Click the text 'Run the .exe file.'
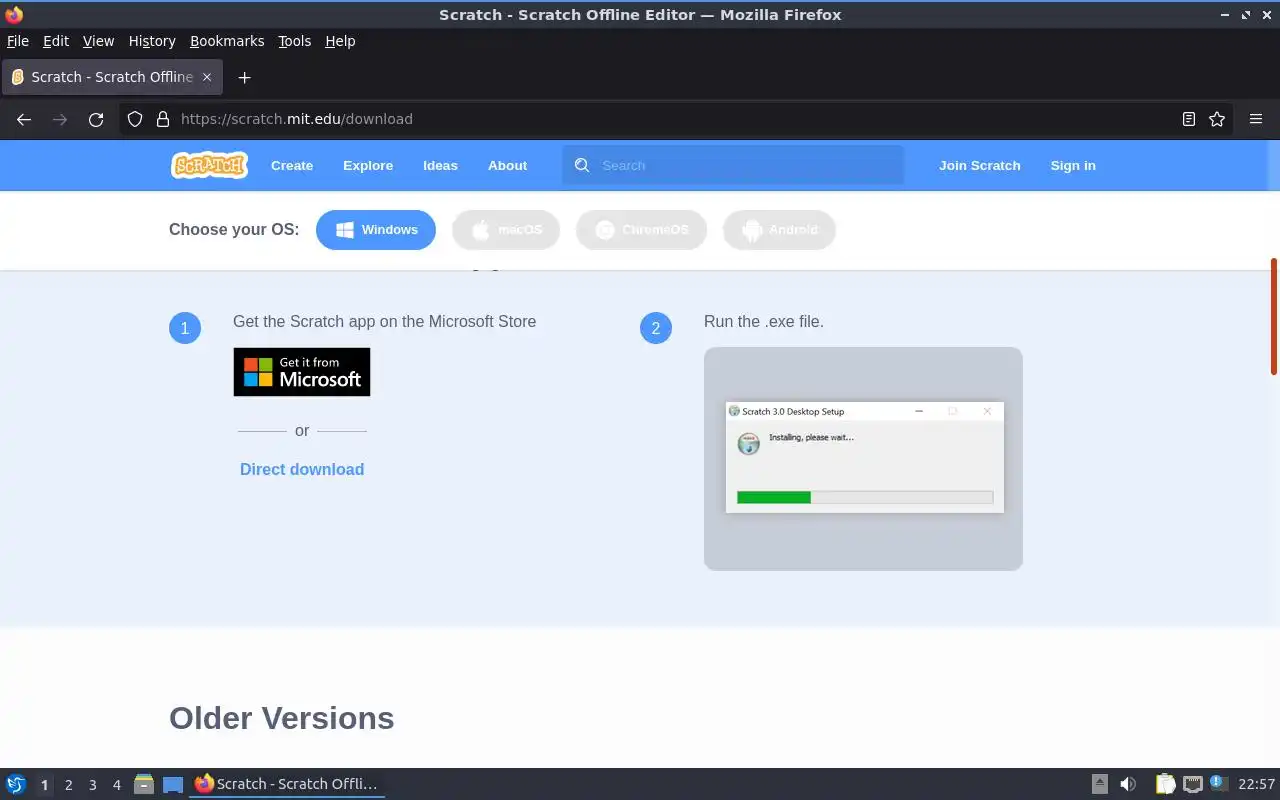 764,321
